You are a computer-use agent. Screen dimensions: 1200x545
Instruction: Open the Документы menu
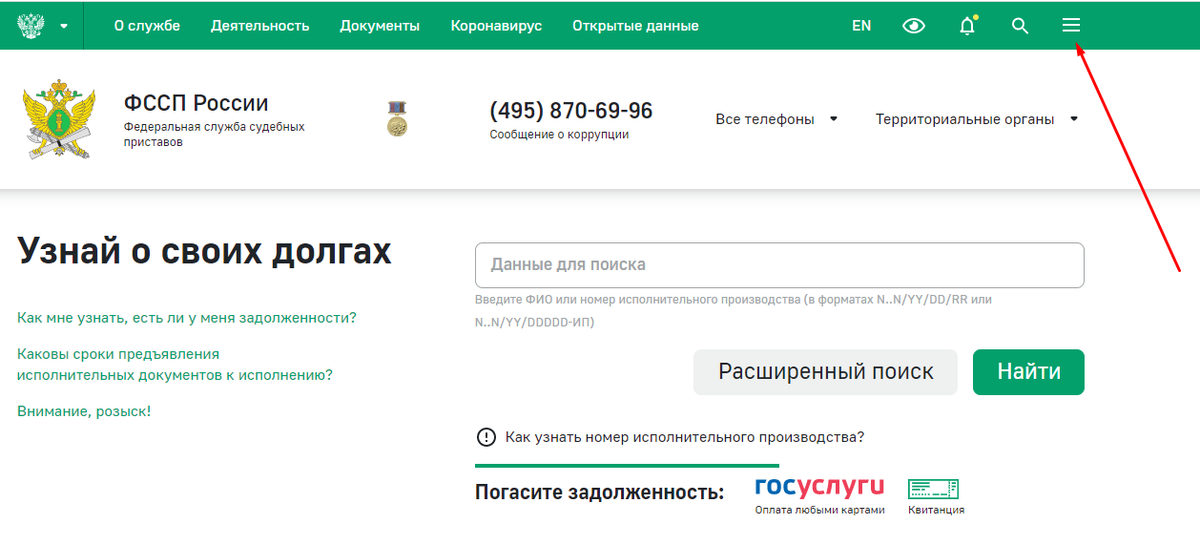(x=380, y=26)
